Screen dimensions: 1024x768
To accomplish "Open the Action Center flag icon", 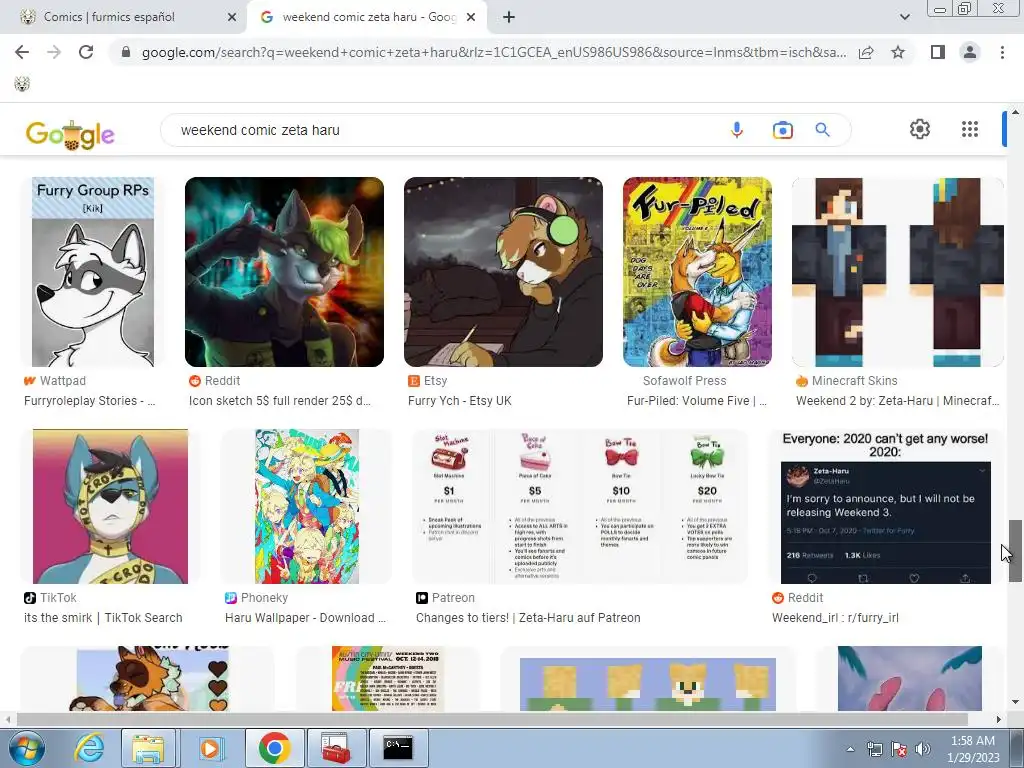I will click(x=899, y=749).
